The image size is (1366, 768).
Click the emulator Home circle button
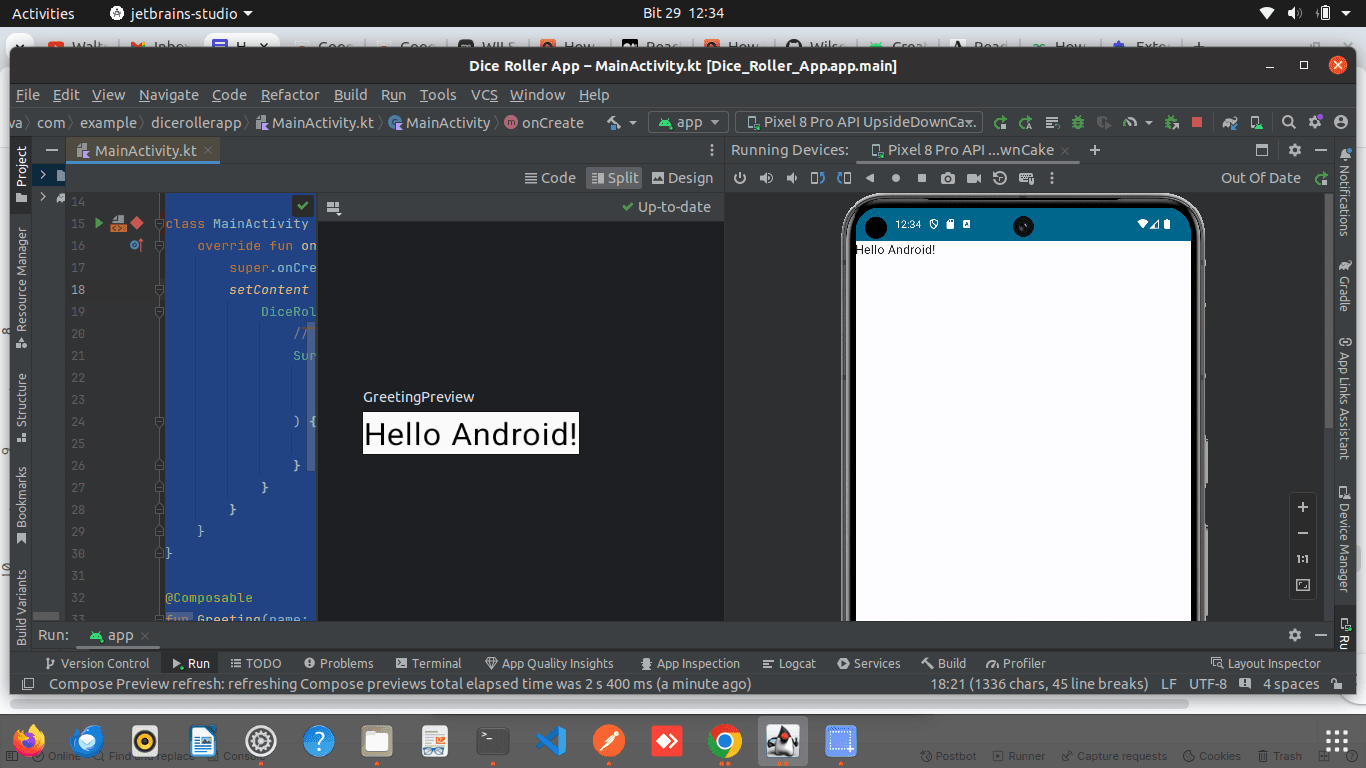pyautogui.click(x=896, y=178)
